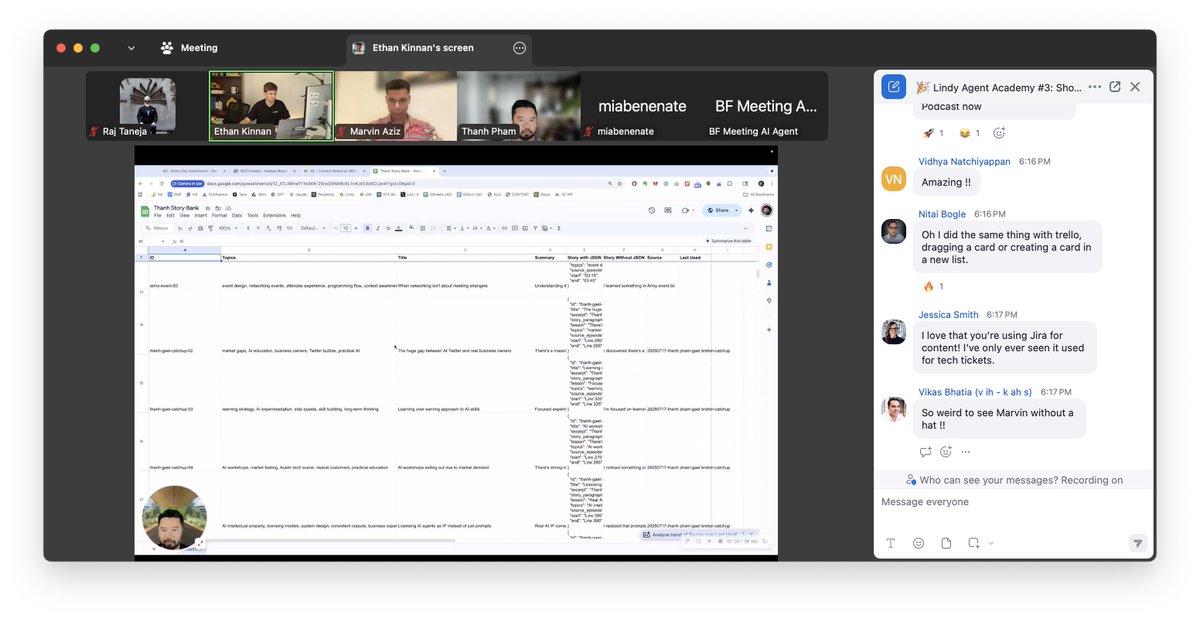Open zoom level 100% dropdown in Sheets
Image resolution: width=1200 pixels, height=619 pixels.
click(x=227, y=228)
